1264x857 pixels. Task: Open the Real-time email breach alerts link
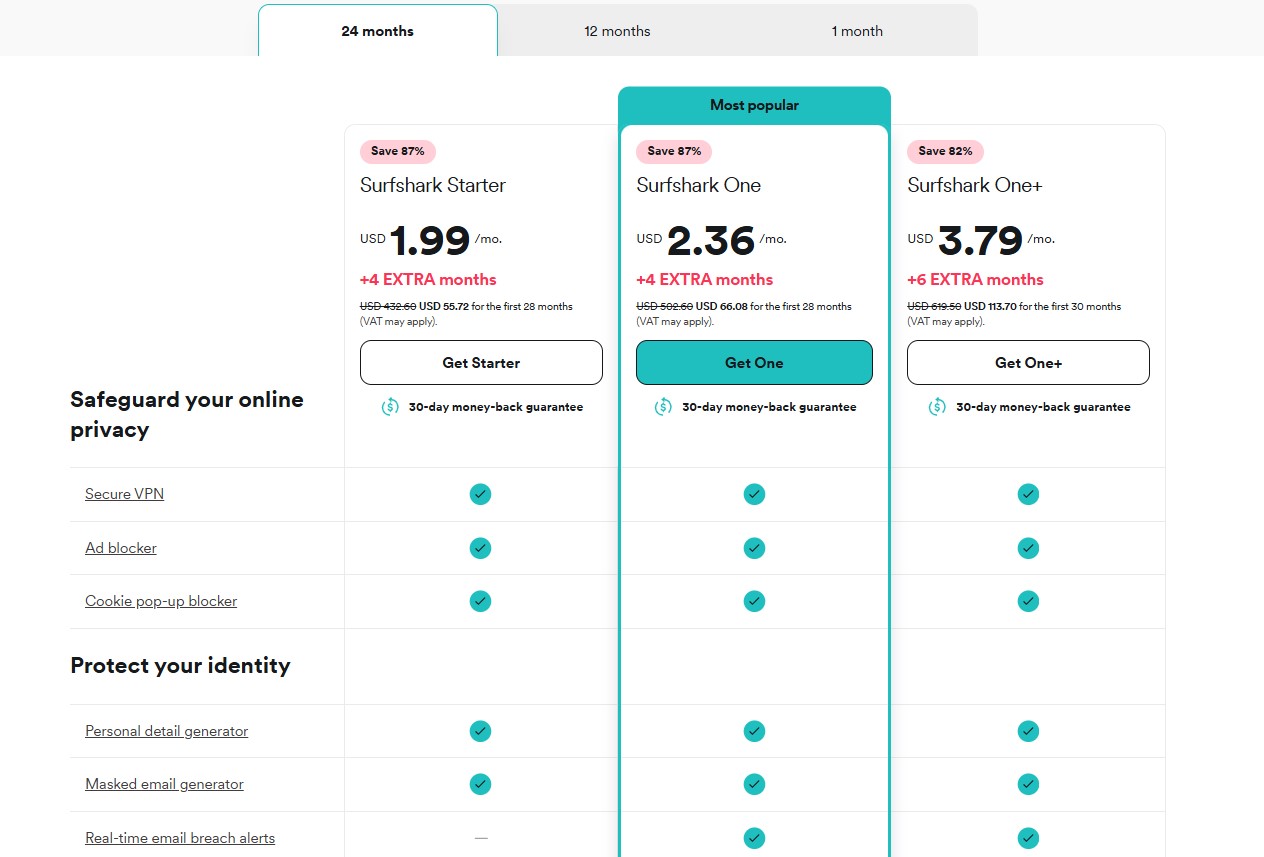(180, 838)
